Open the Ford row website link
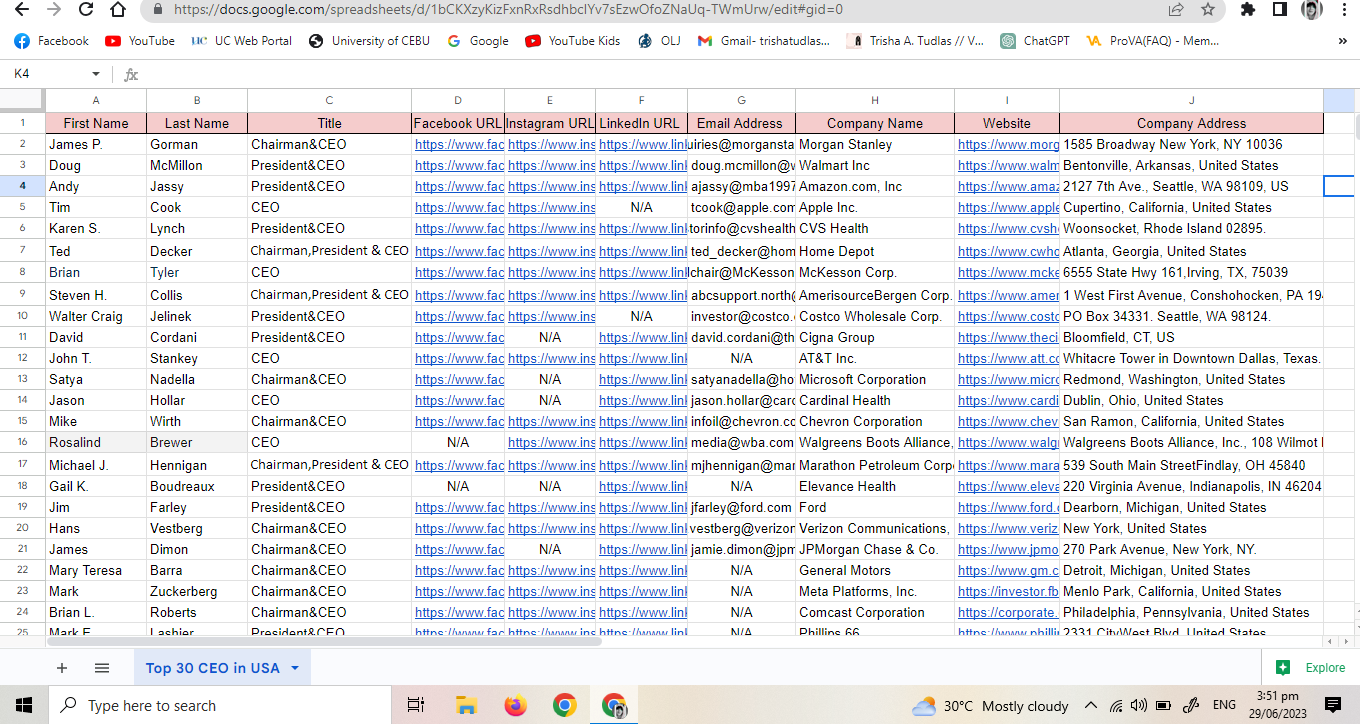Image resolution: width=1360 pixels, height=724 pixels. click(x=1008, y=507)
